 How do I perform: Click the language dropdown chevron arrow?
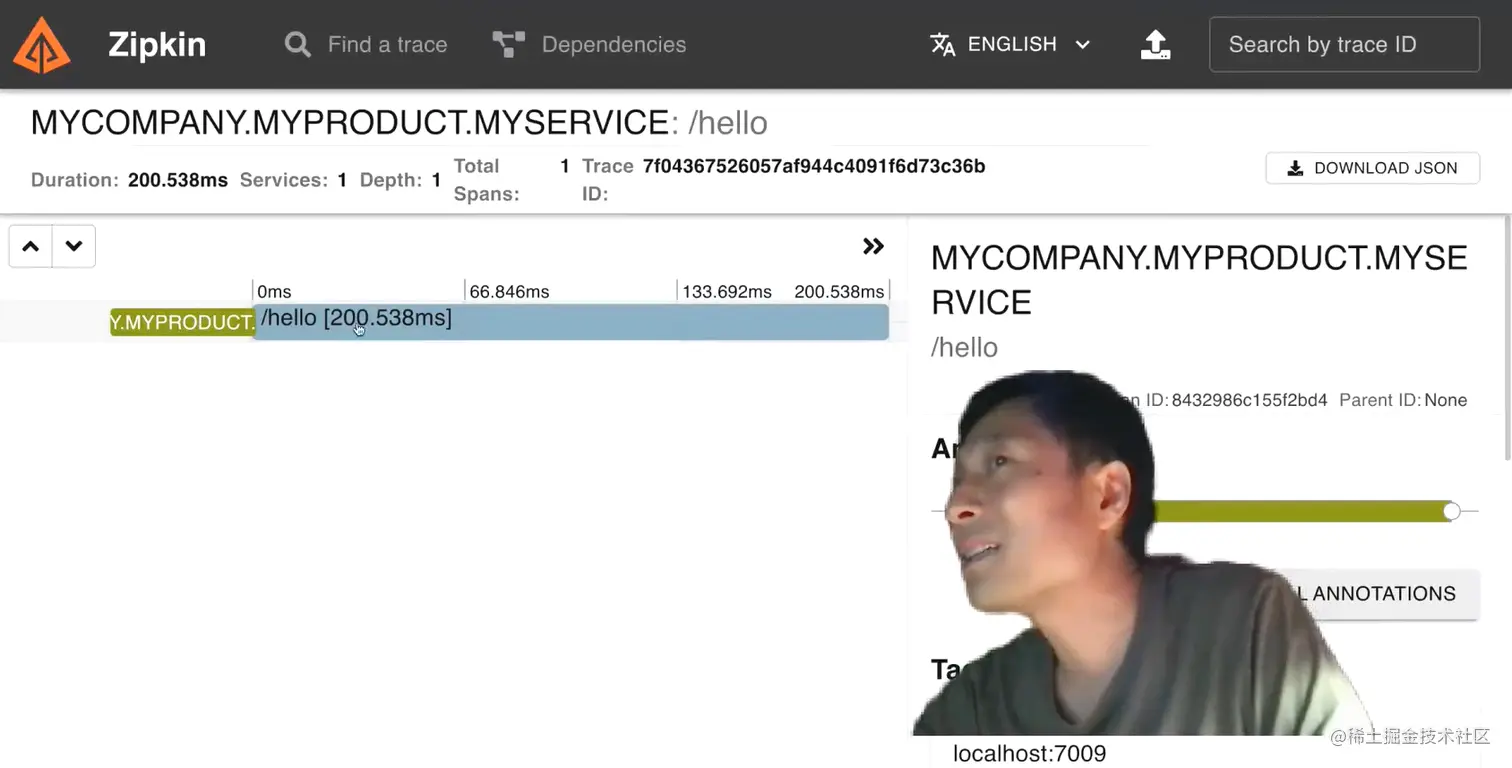pyautogui.click(x=1082, y=45)
